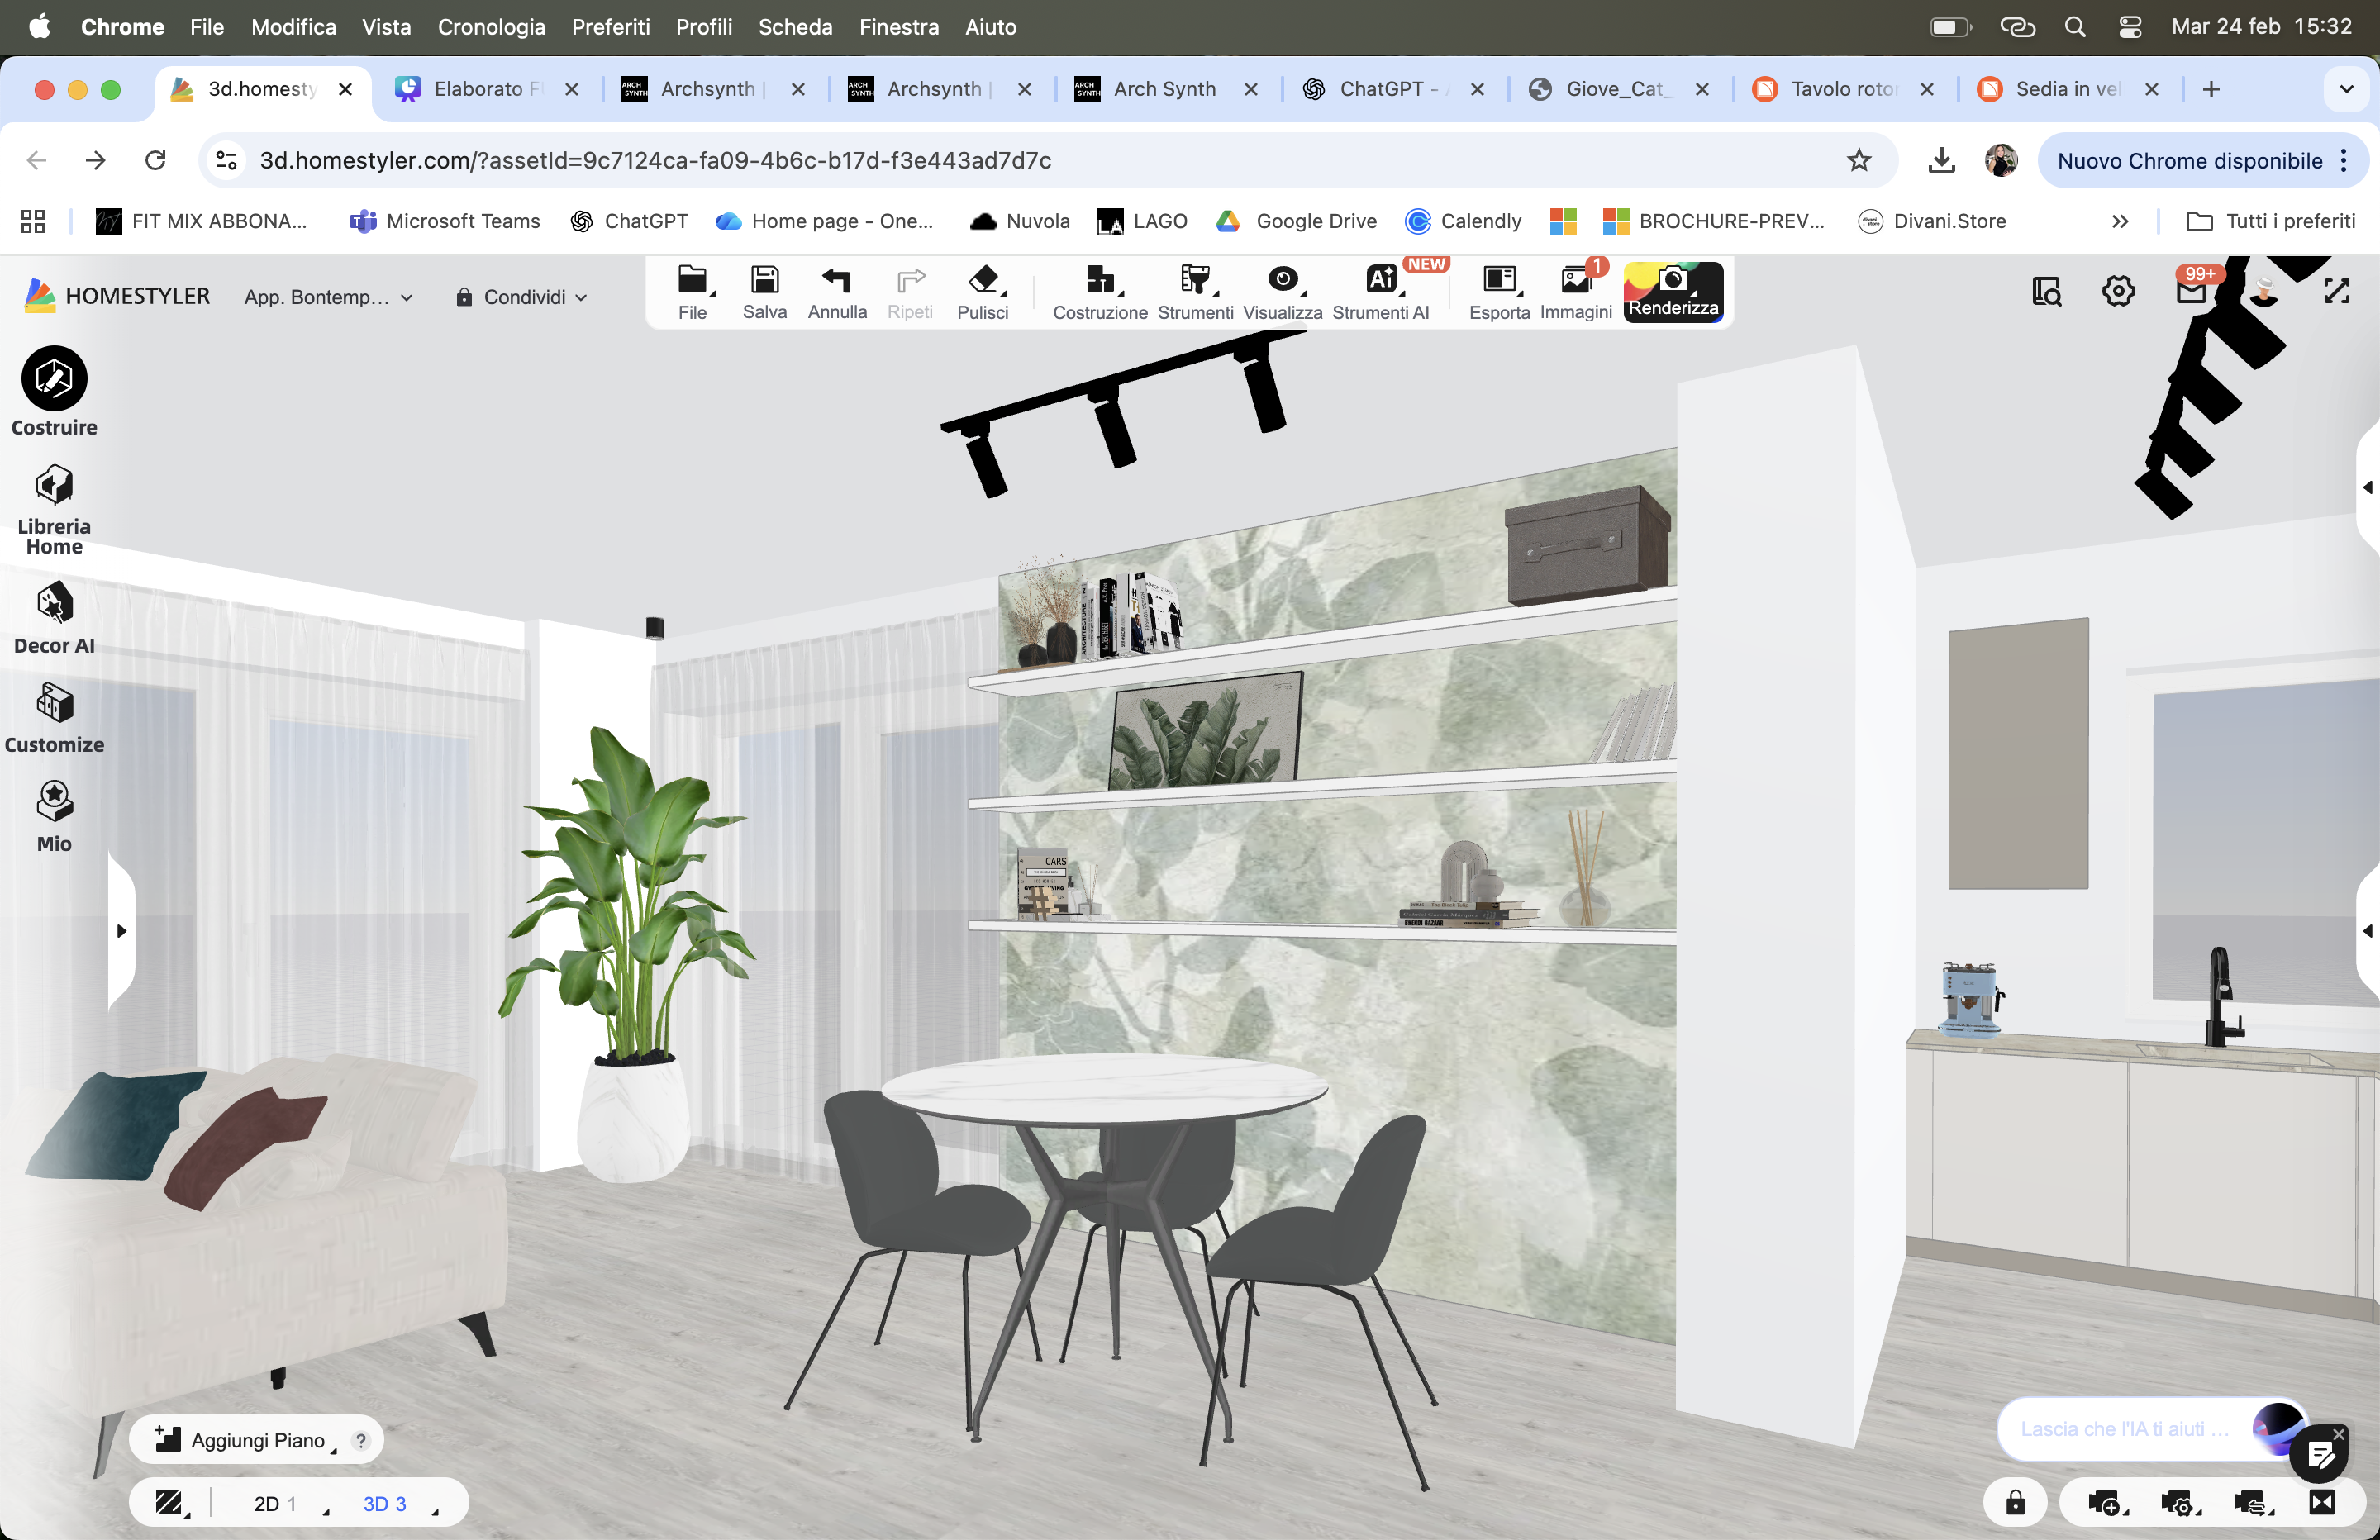Switch to 2D view mode

(x=267, y=1504)
